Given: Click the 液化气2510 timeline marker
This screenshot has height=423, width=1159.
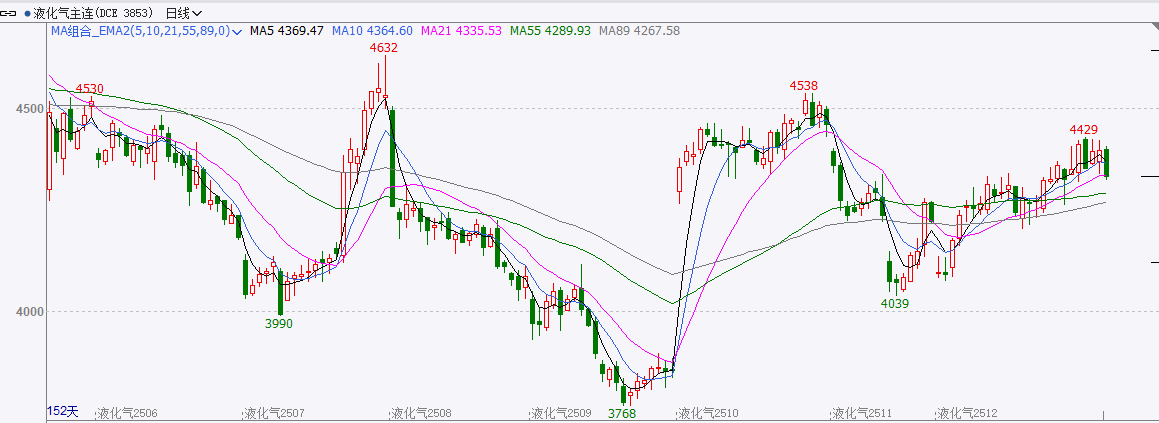Looking at the screenshot, I should (708, 413).
